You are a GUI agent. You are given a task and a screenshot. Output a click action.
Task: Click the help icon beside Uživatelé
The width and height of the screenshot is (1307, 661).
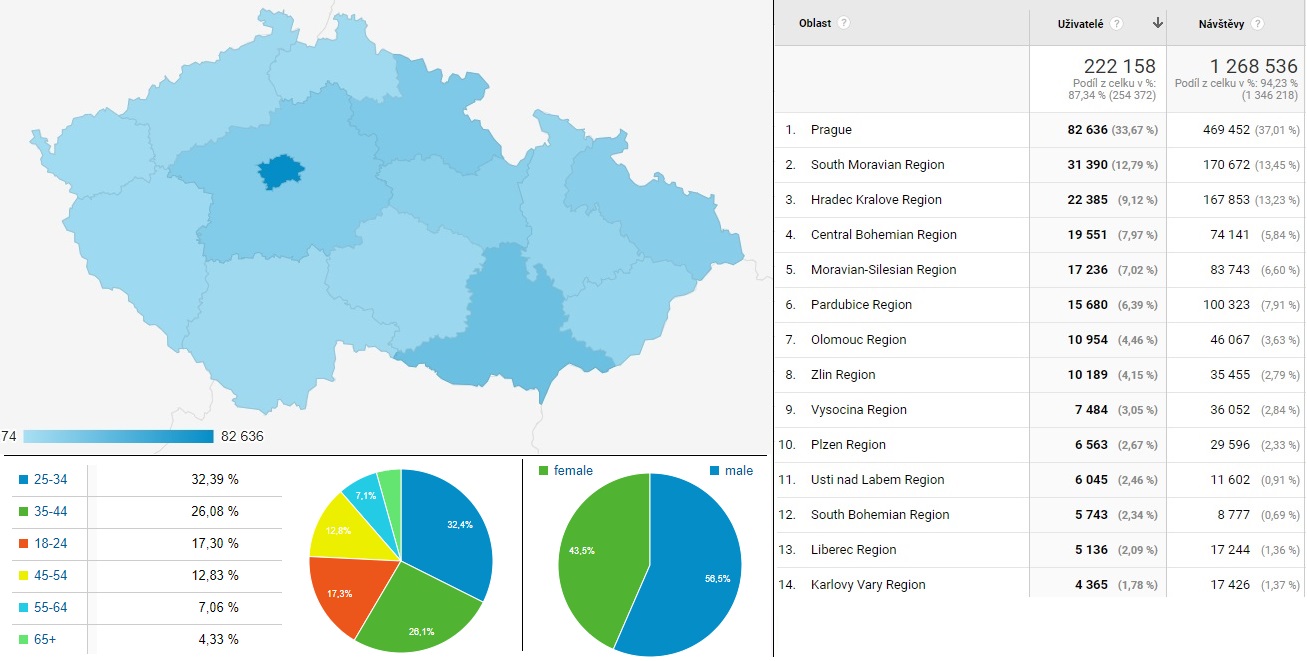1116,24
